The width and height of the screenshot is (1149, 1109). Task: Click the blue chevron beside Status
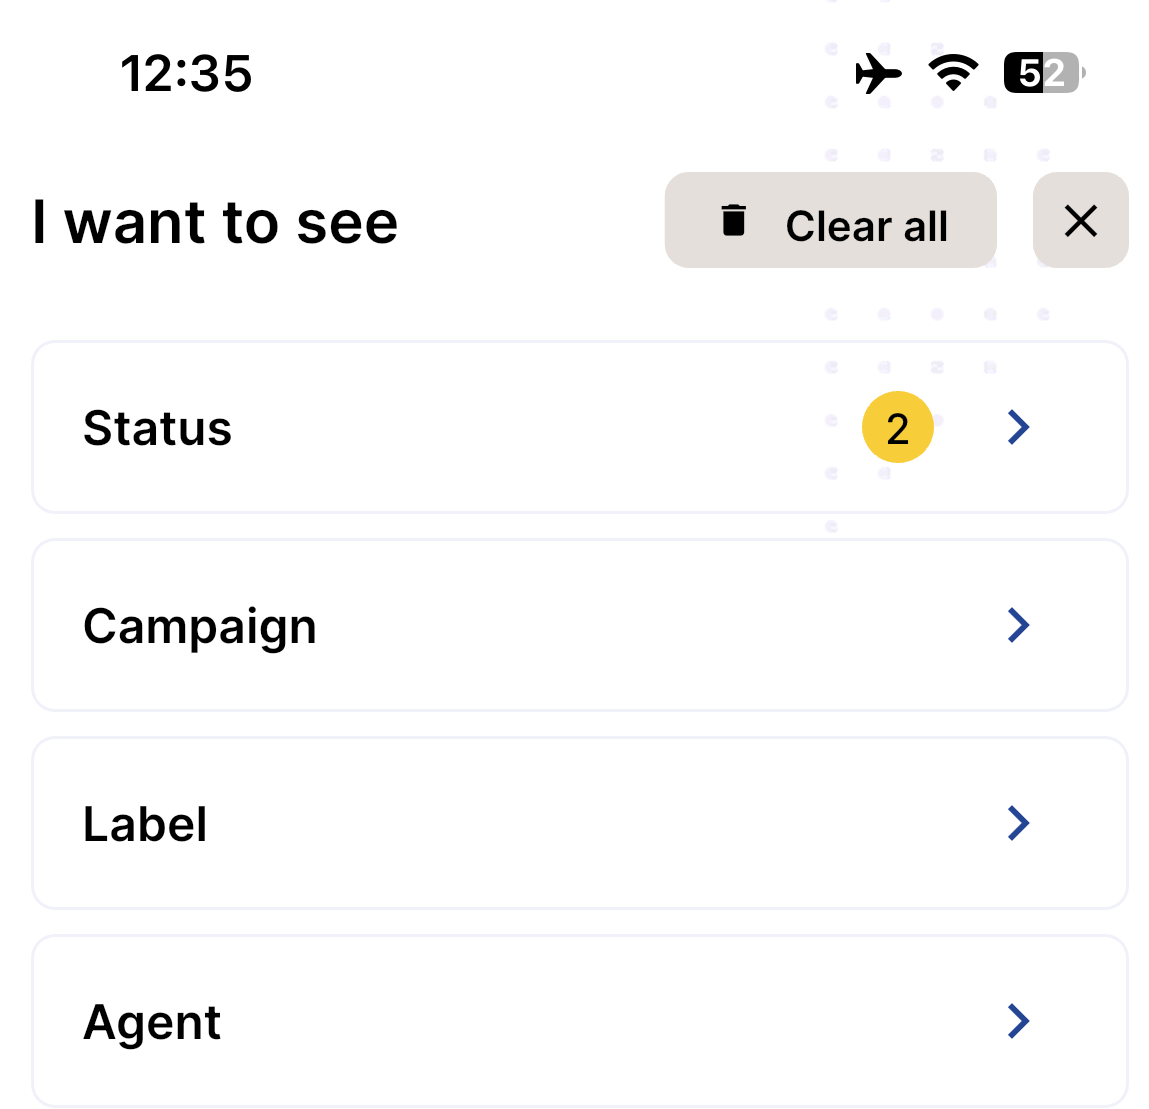click(x=1018, y=427)
